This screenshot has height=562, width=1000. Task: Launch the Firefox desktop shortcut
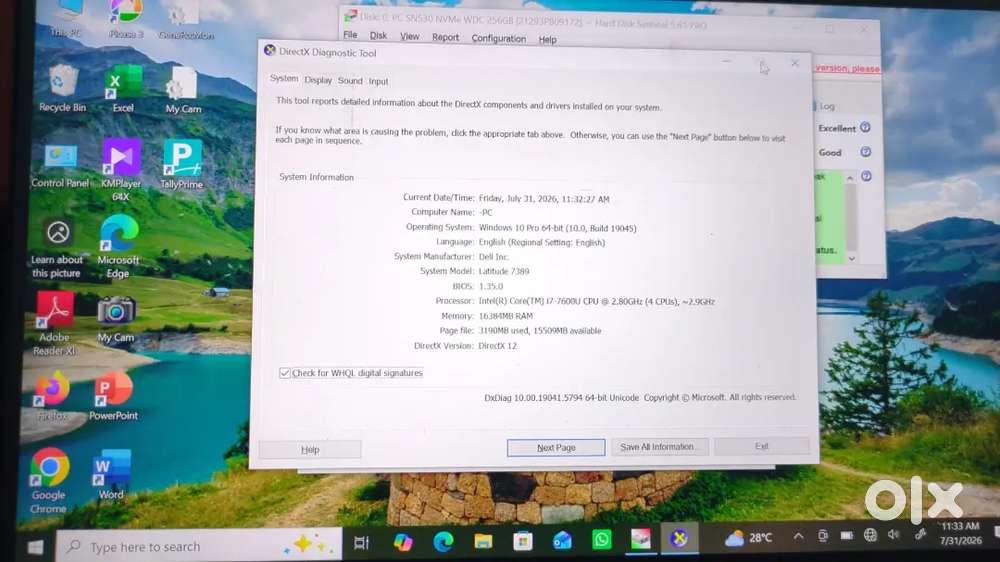coord(52,397)
